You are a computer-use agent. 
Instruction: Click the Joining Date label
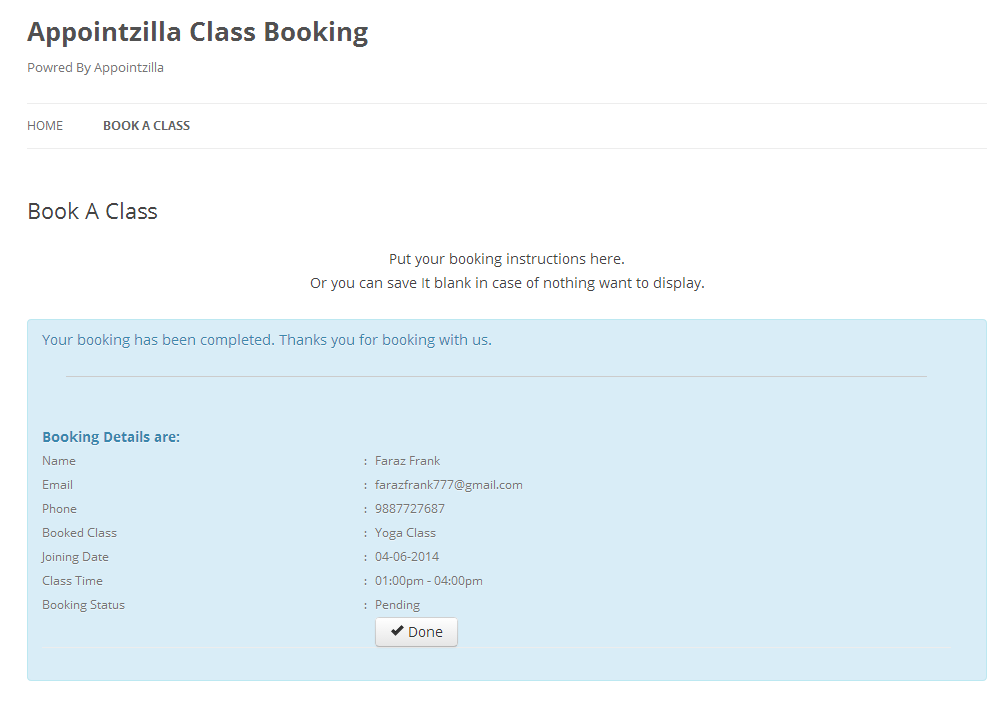(75, 557)
